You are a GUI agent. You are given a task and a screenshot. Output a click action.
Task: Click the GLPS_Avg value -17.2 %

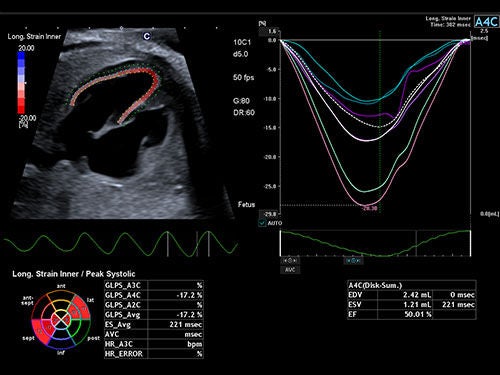pyautogui.click(x=189, y=315)
